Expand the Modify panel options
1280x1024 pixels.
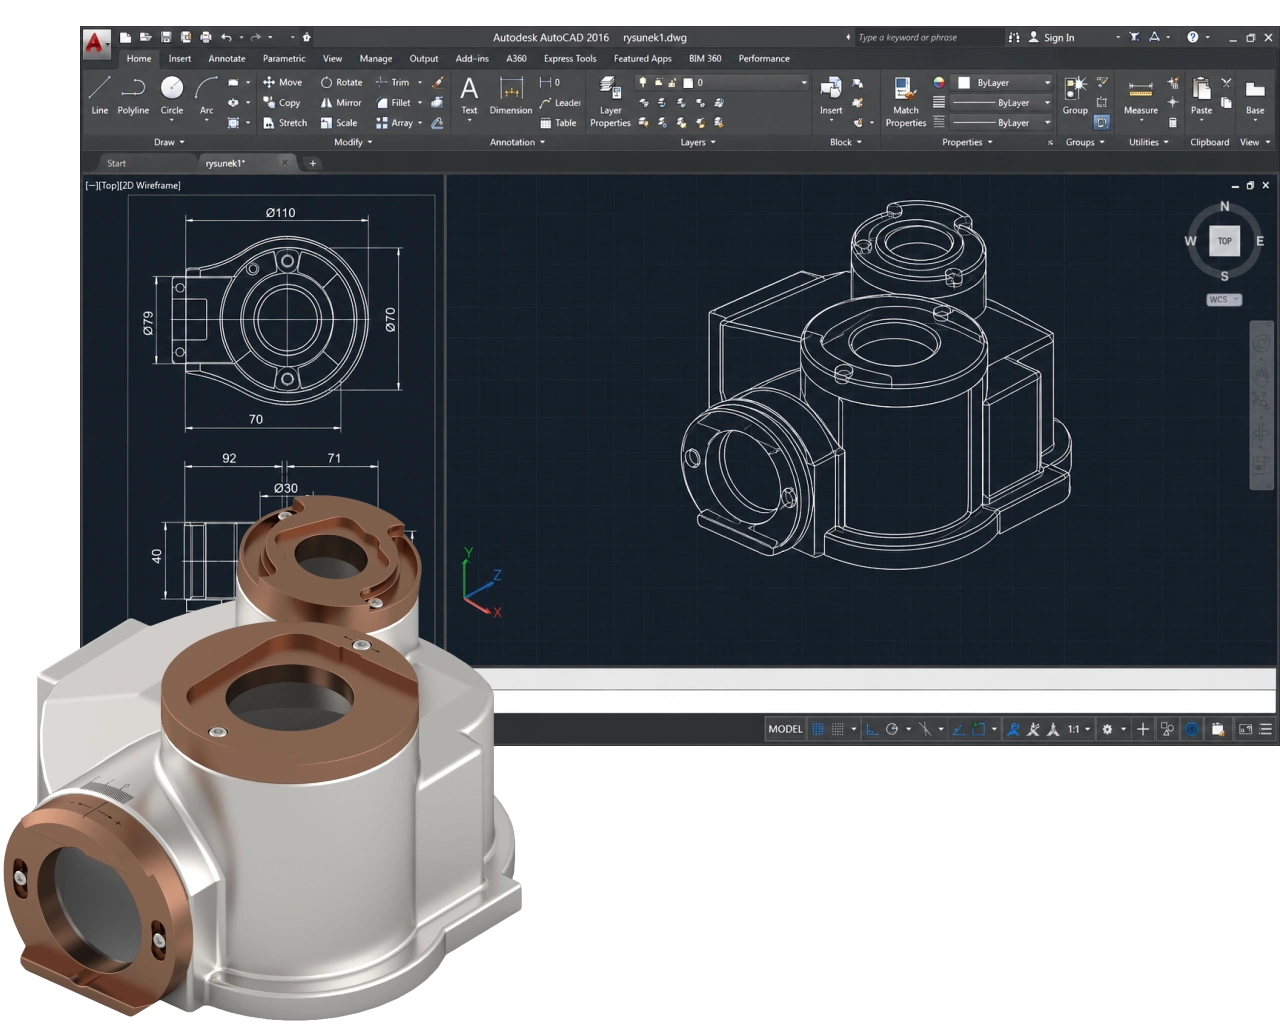pyautogui.click(x=353, y=142)
